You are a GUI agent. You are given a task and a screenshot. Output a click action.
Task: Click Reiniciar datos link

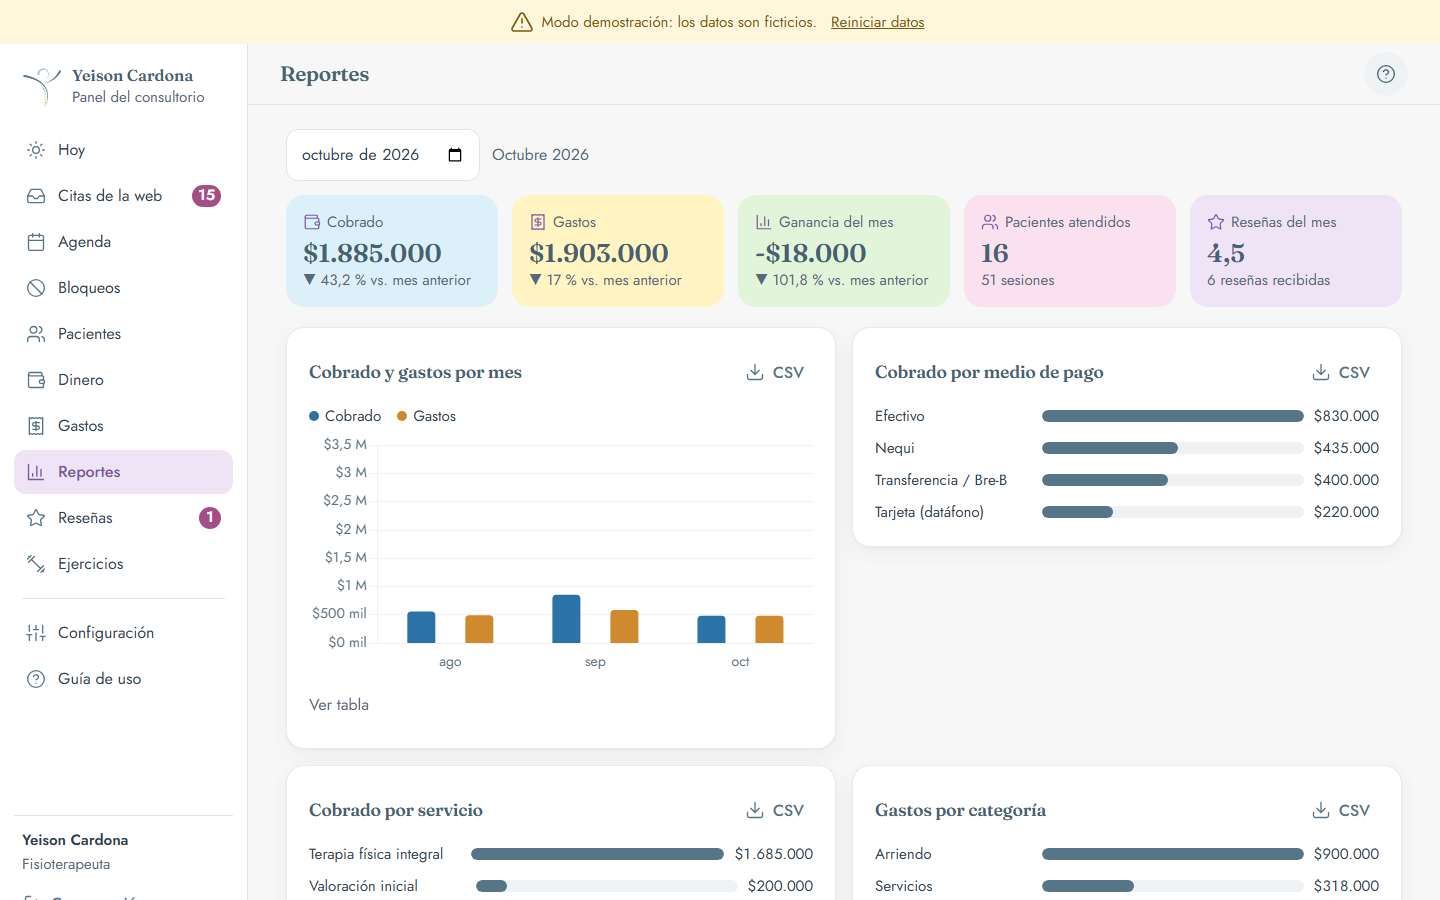pos(877,22)
